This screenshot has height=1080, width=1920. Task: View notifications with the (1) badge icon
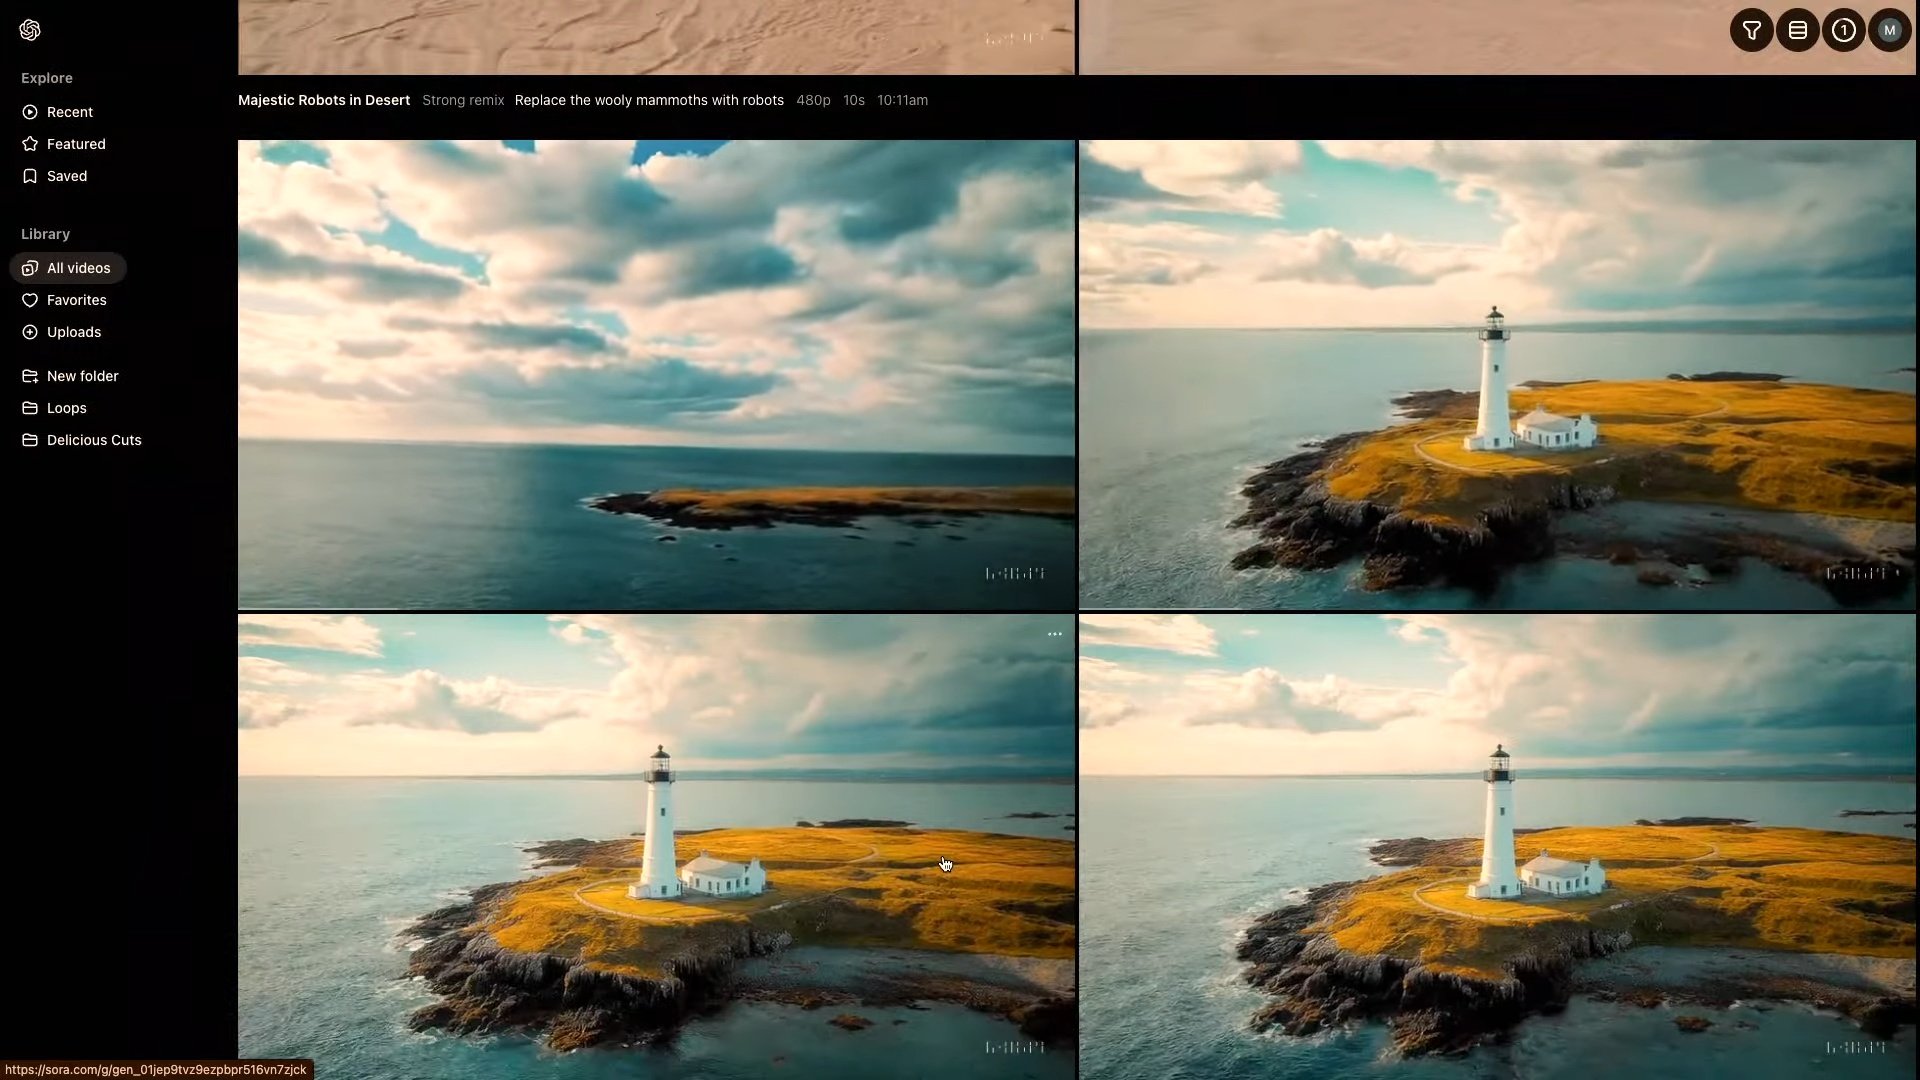(x=1843, y=29)
